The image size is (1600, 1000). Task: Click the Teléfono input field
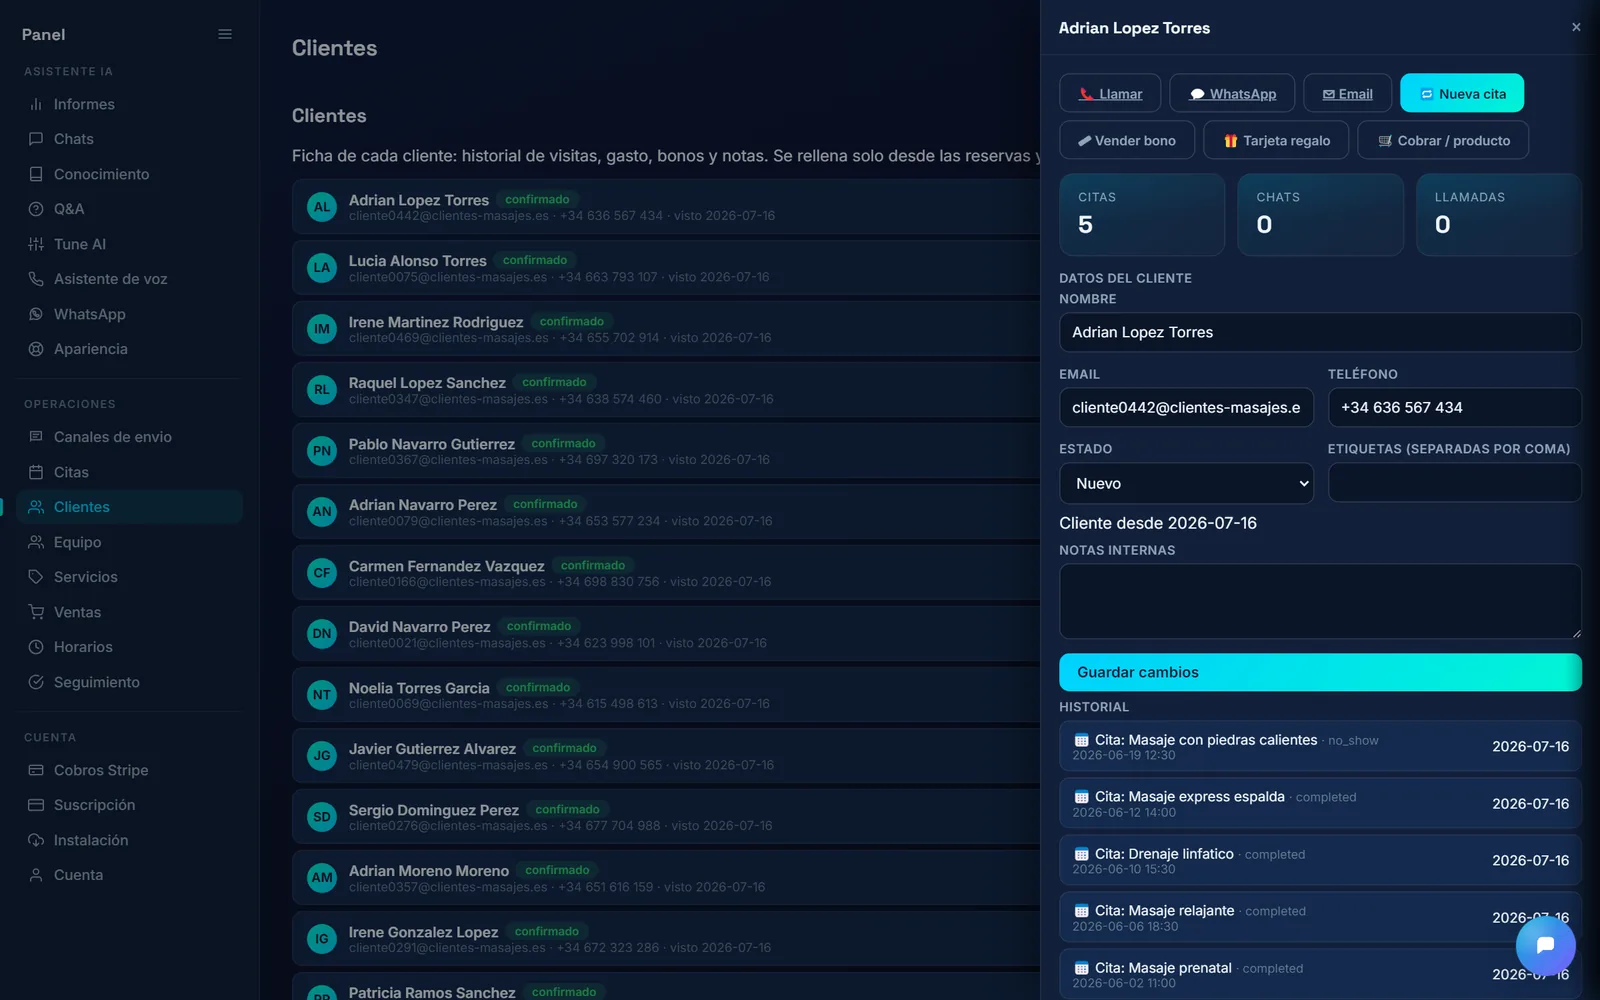pyautogui.click(x=1454, y=407)
